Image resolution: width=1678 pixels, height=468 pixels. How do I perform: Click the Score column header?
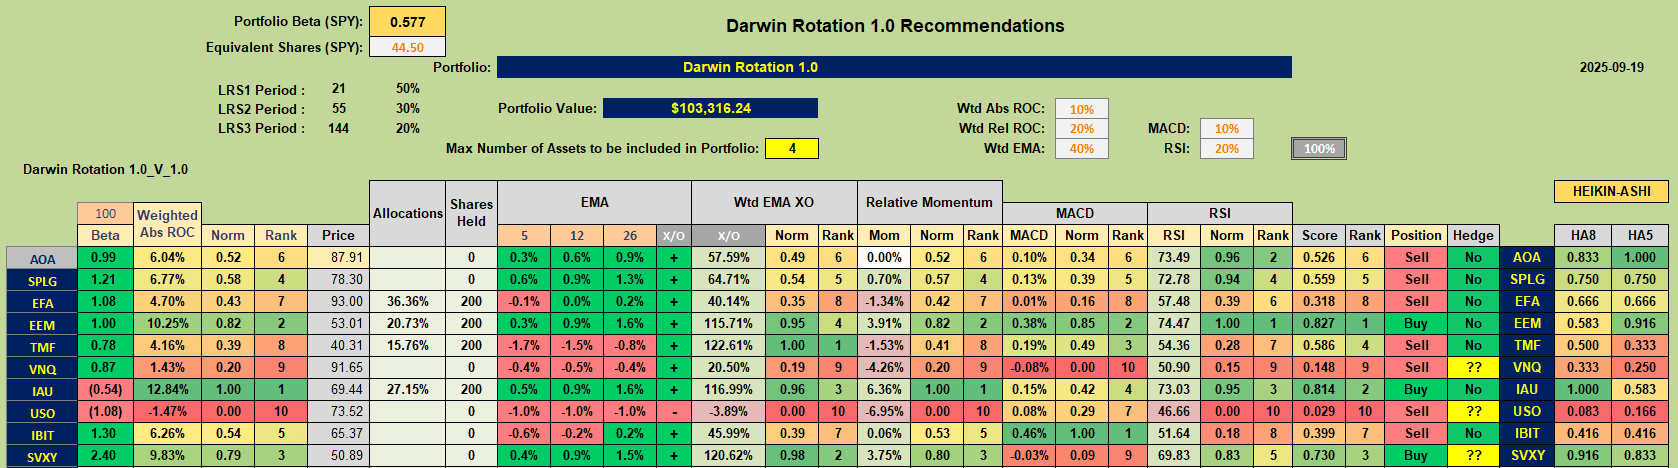[1319, 235]
